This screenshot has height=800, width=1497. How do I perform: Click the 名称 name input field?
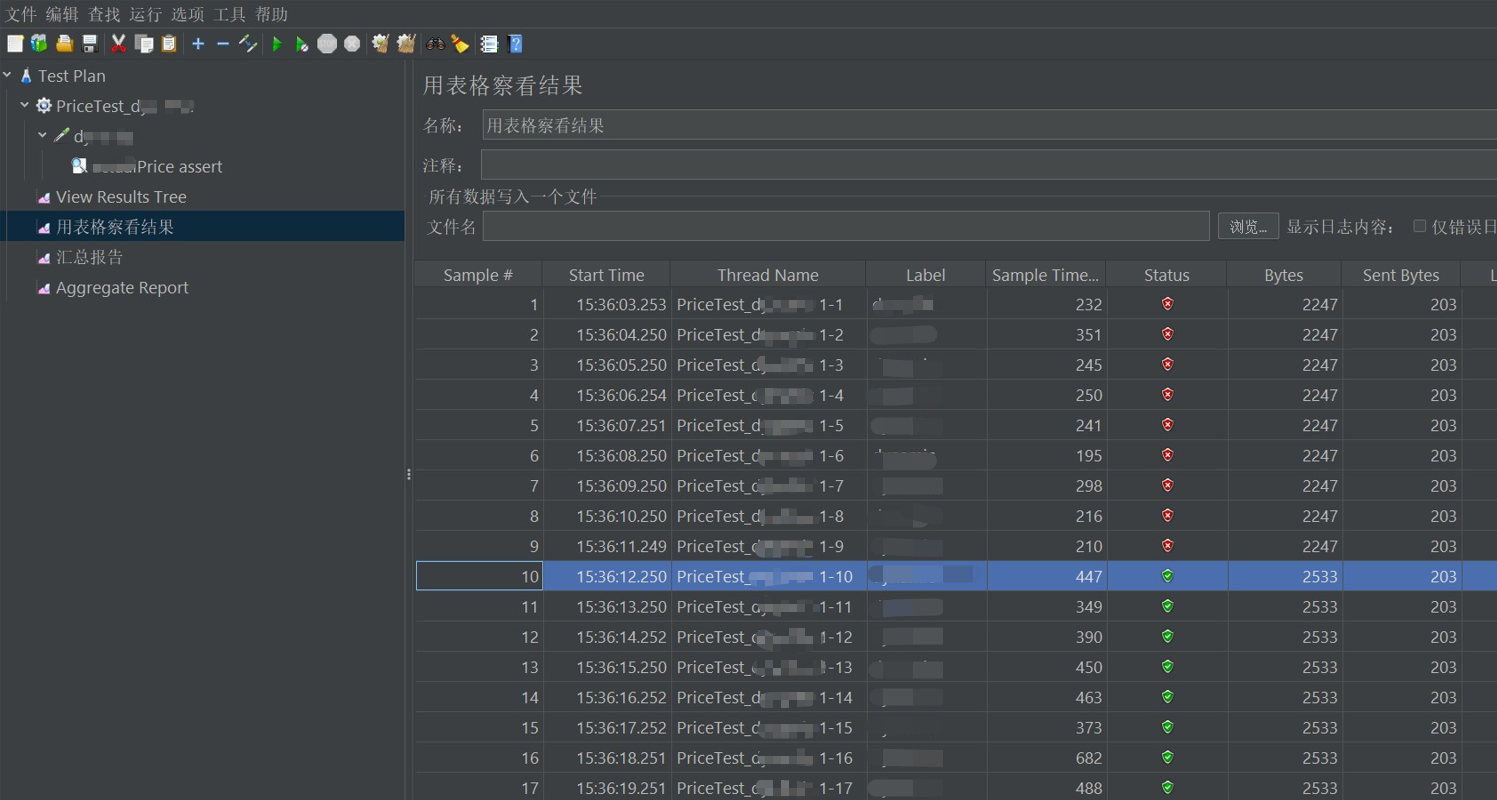989,125
